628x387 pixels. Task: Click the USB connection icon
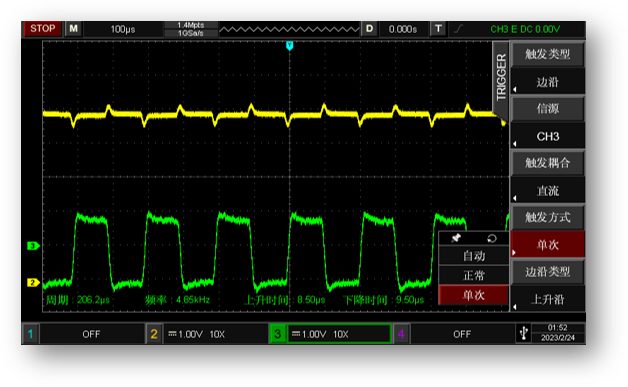(523, 333)
